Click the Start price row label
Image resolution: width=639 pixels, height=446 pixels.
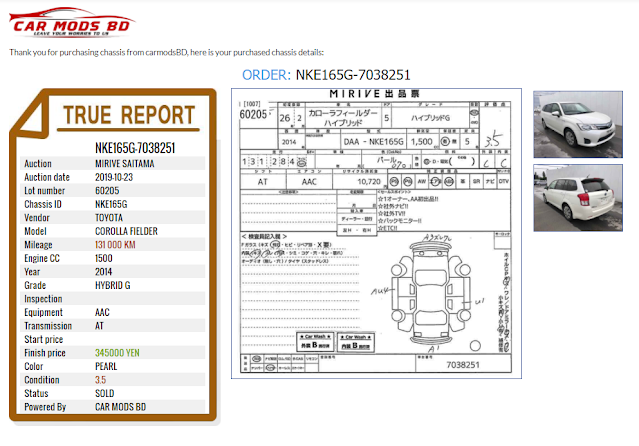click(x=44, y=339)
